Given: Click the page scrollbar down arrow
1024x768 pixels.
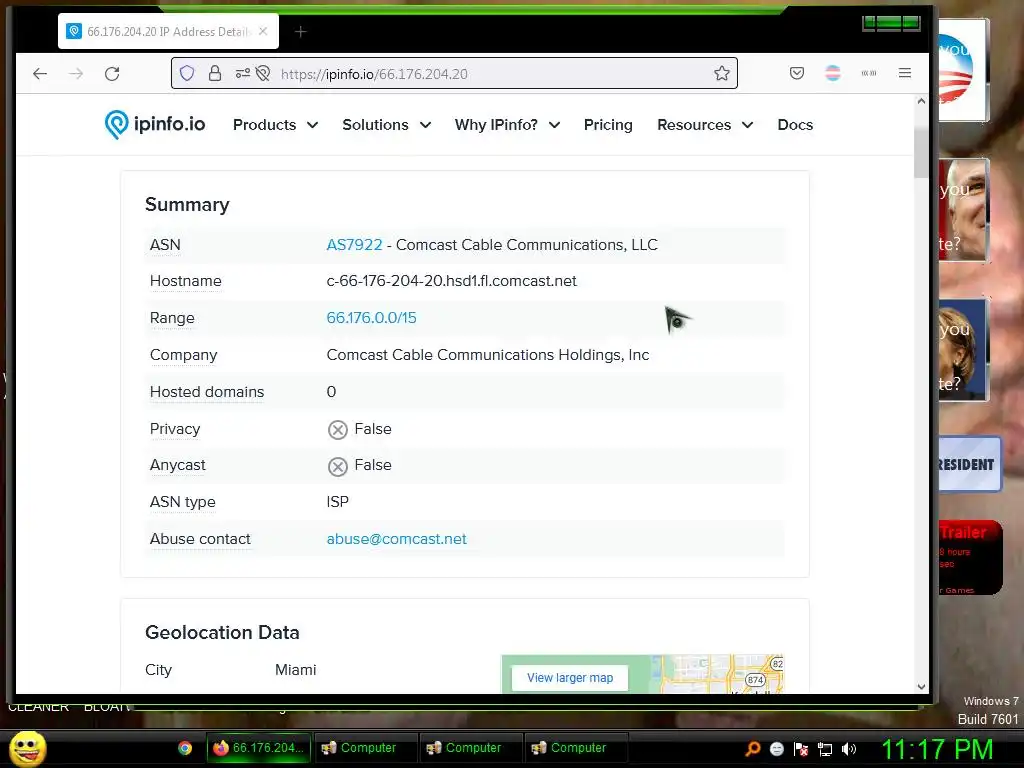Looking at the screenshot, I should (921, 687).
